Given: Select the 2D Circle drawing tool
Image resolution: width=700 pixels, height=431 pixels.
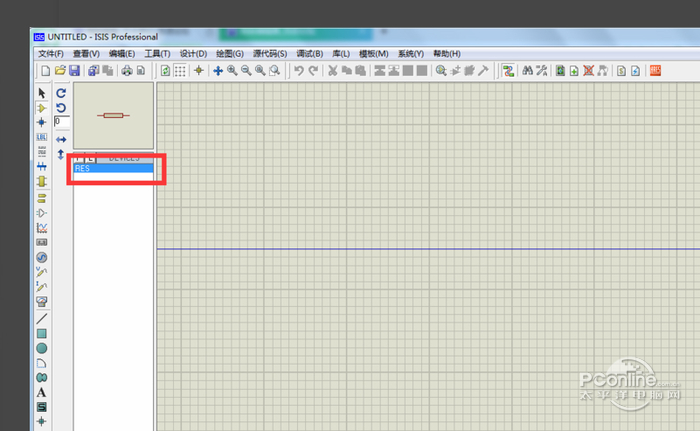Looking at the screenshot, I should coord(42,348).
